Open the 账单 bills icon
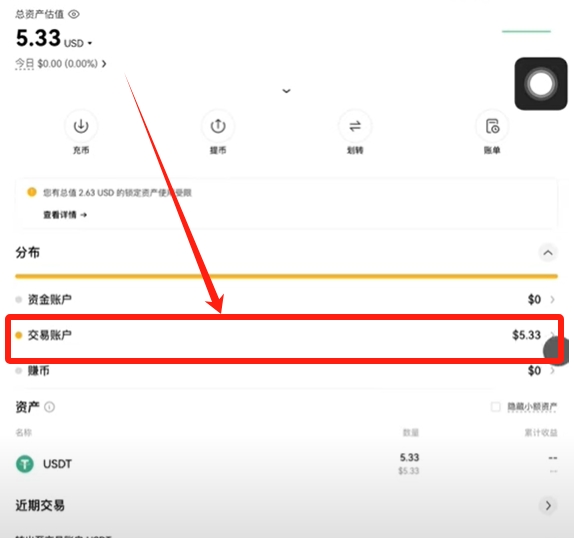 492,126
